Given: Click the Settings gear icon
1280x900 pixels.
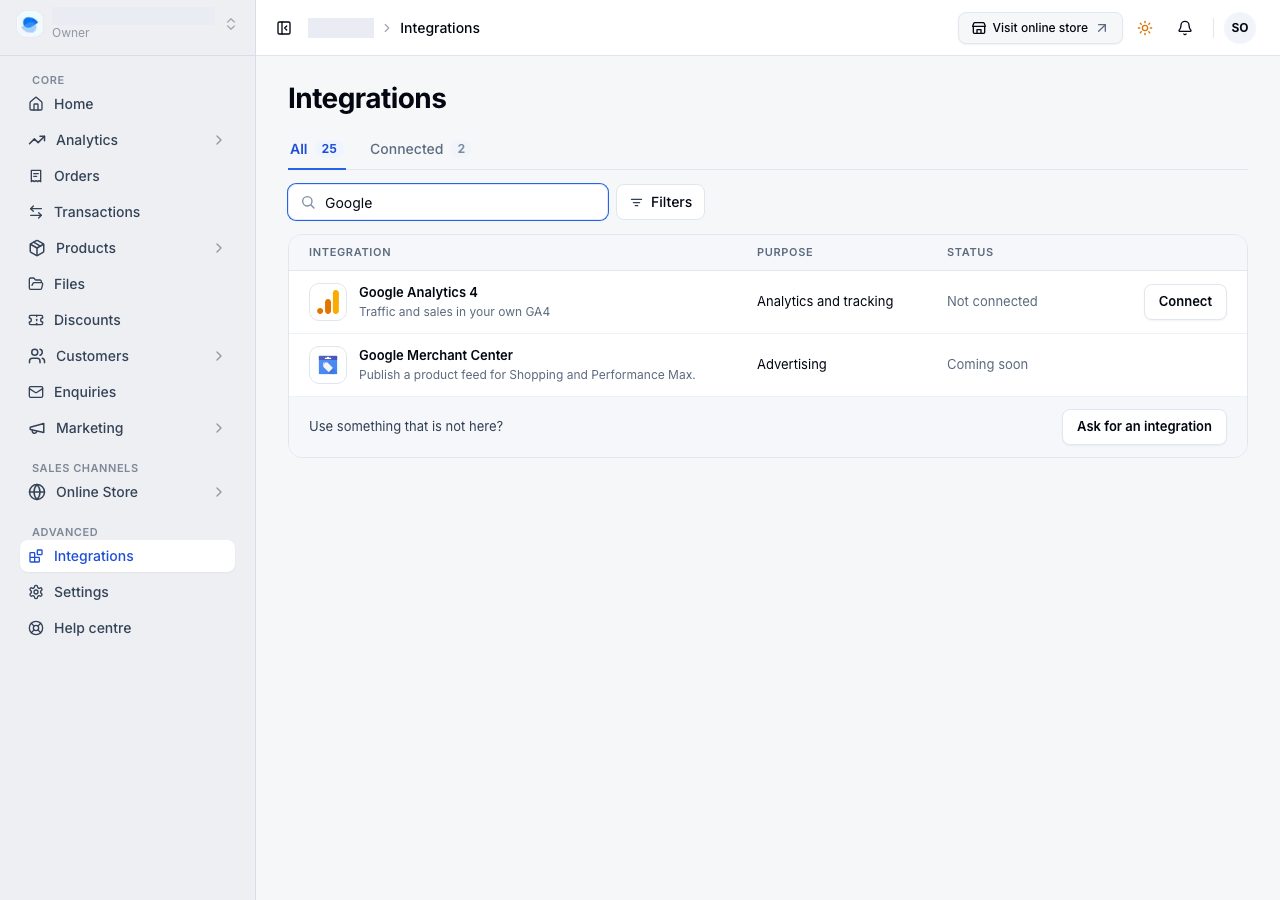Looking at the screenshot, I should pyautogui.click(x=36, y=592).
